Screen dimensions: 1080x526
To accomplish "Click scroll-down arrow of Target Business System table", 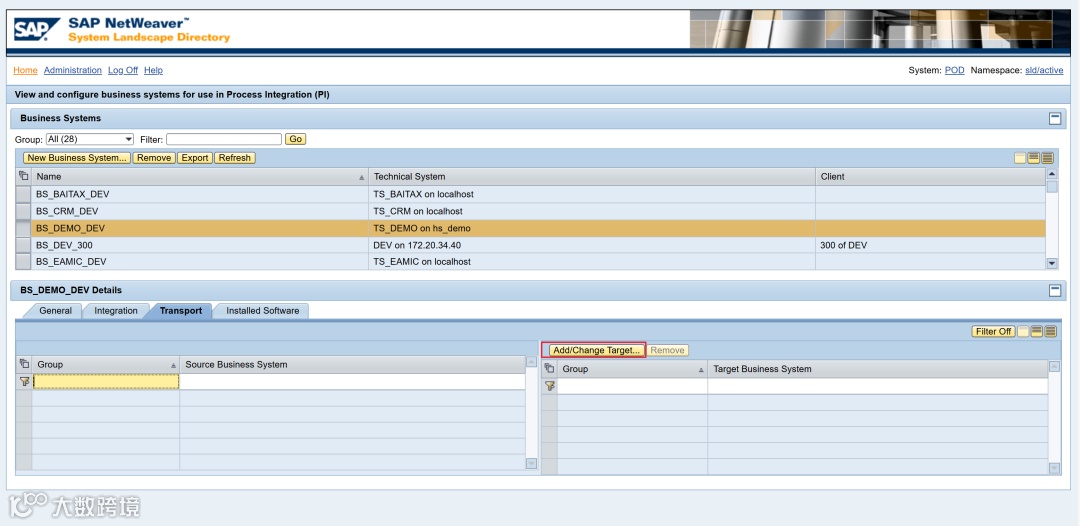I will pos(1055,468).
